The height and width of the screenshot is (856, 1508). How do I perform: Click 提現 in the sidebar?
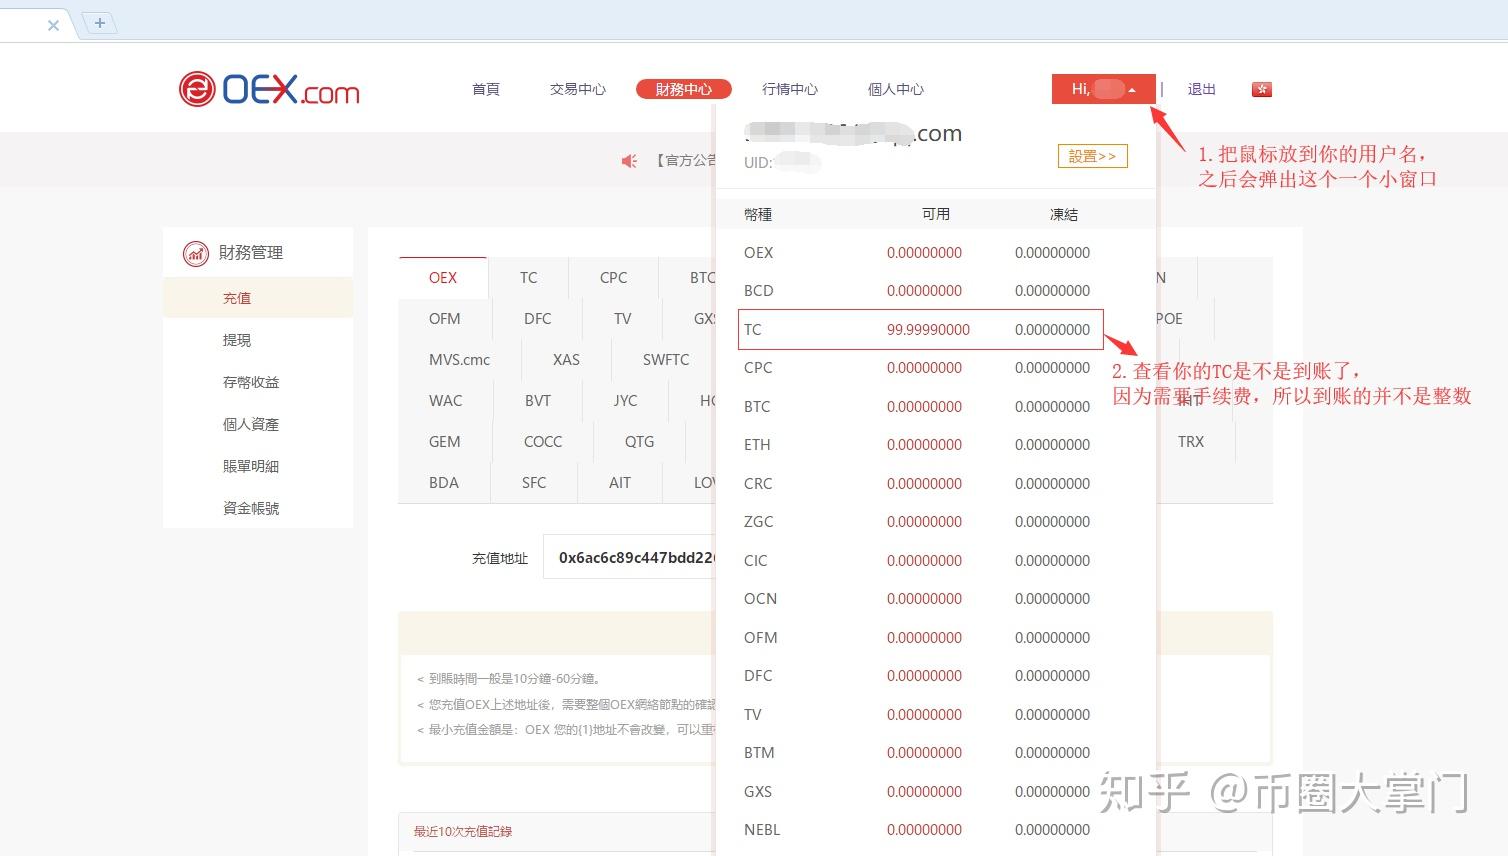pos(236,340)
